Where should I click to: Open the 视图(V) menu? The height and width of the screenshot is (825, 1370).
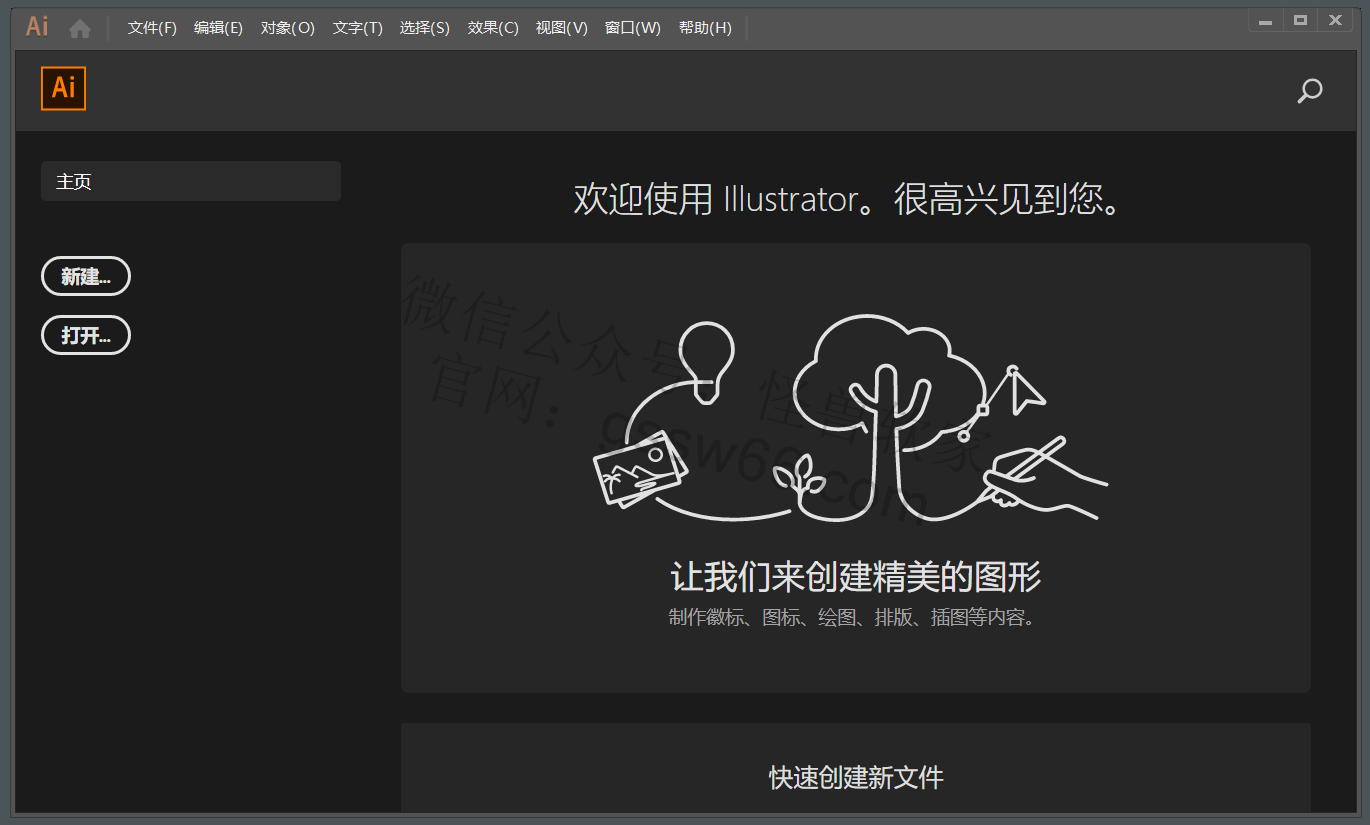click(x=562, y=28)
